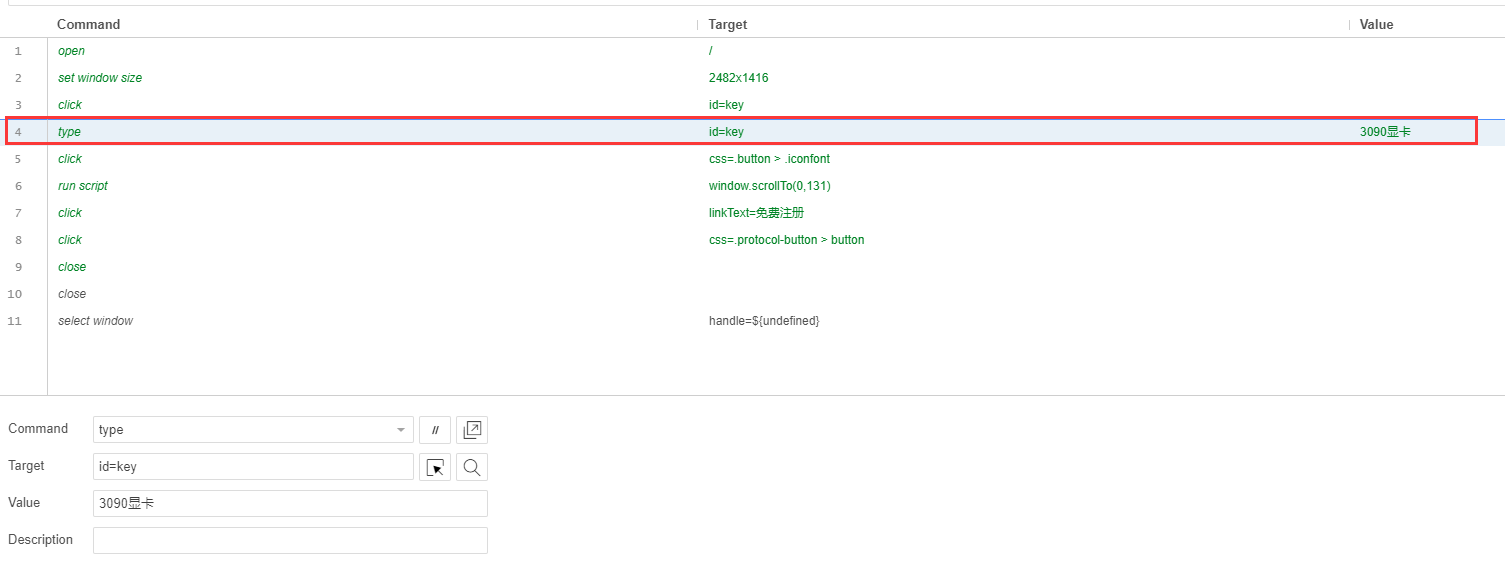Image resolution: width=1505 pixels, height=571 pixels.
Task: Click the Value column header
Action: pyautogui.click(x=1376, y=24)
